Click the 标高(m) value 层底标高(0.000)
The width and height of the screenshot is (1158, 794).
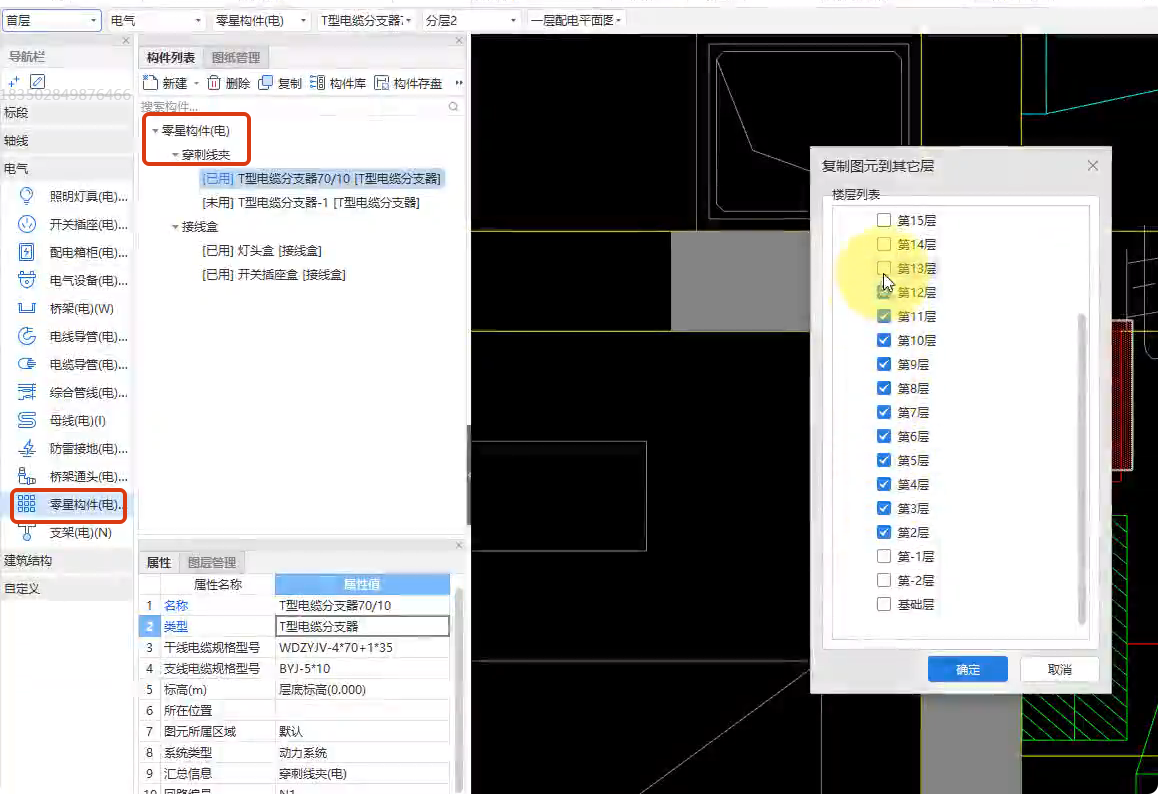tap(323, 689)
